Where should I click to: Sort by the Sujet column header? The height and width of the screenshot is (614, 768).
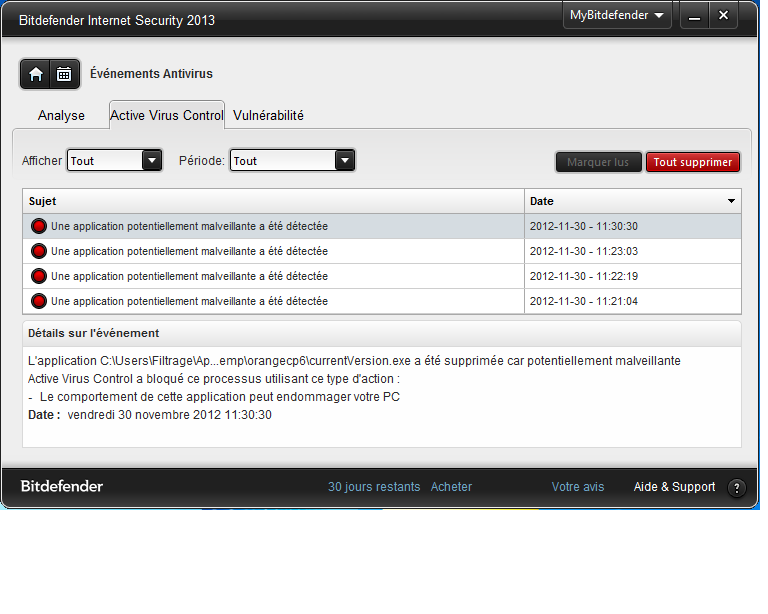point(273,201)
